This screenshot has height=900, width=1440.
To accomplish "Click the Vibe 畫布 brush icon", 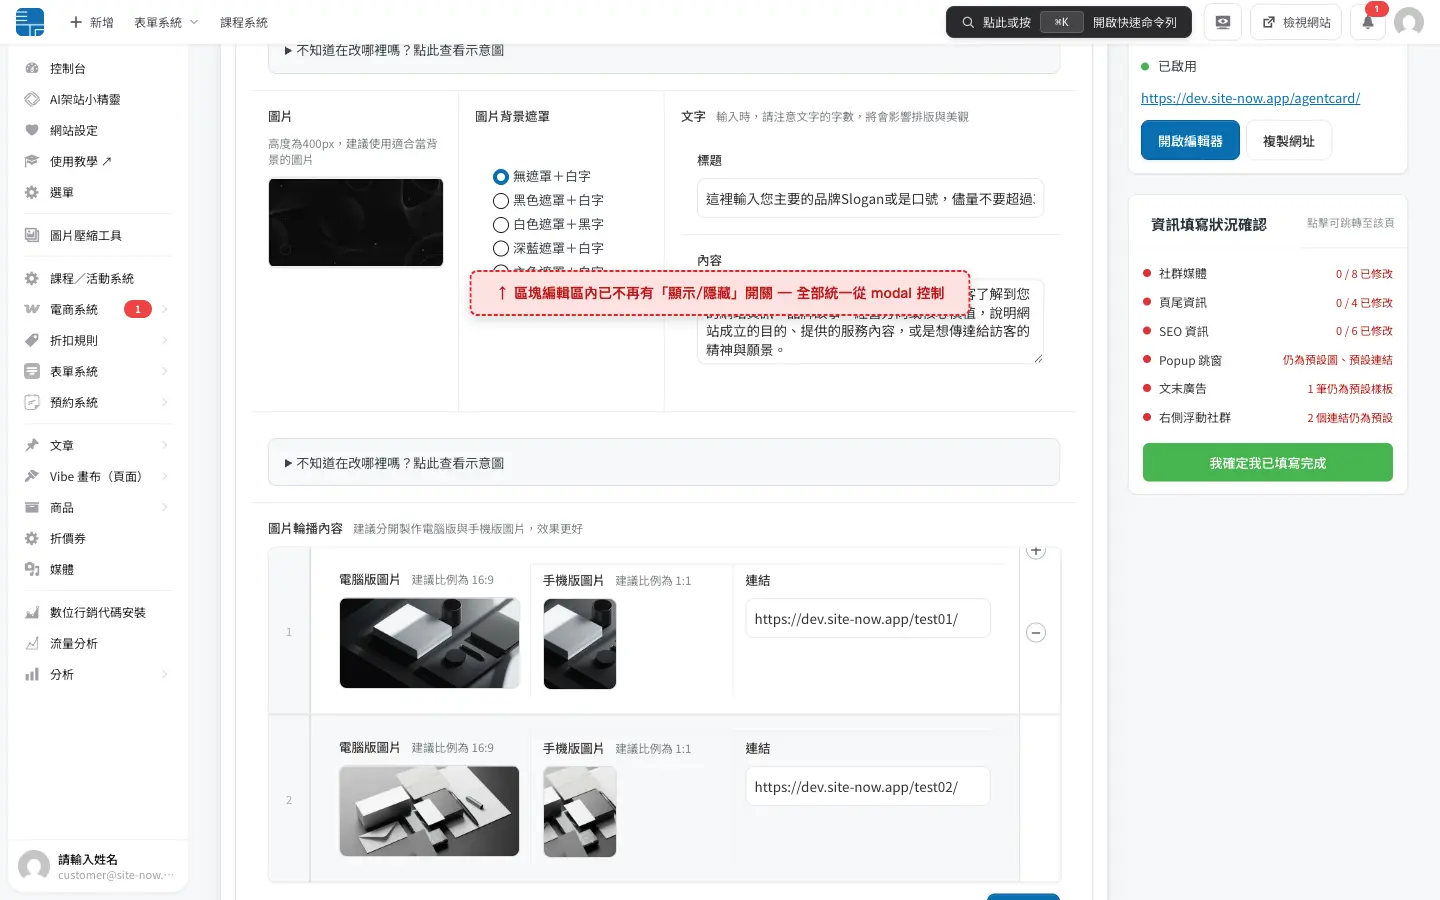I will click(x=32, y=476).
